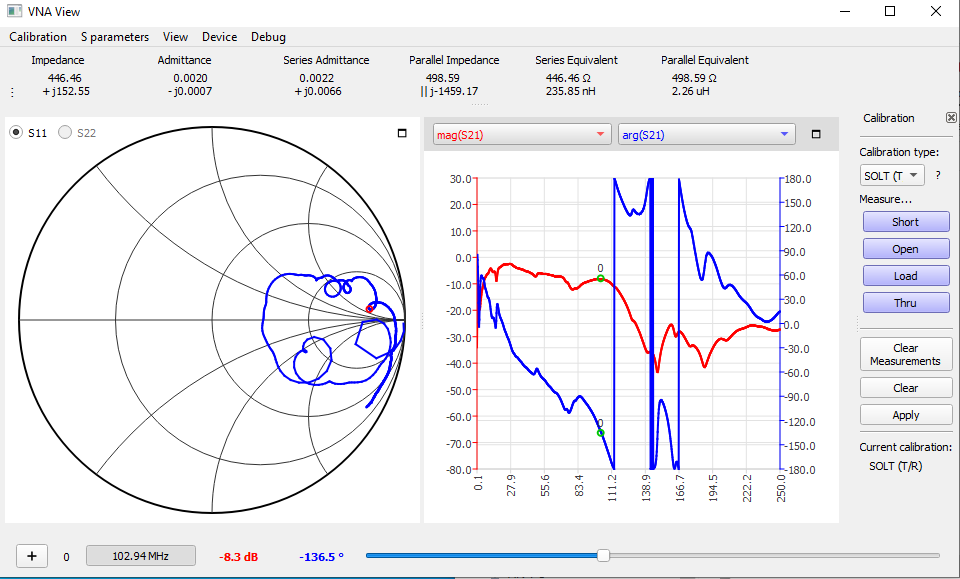Click the Series Admittance value 0.0022

[x=317, y=78]
